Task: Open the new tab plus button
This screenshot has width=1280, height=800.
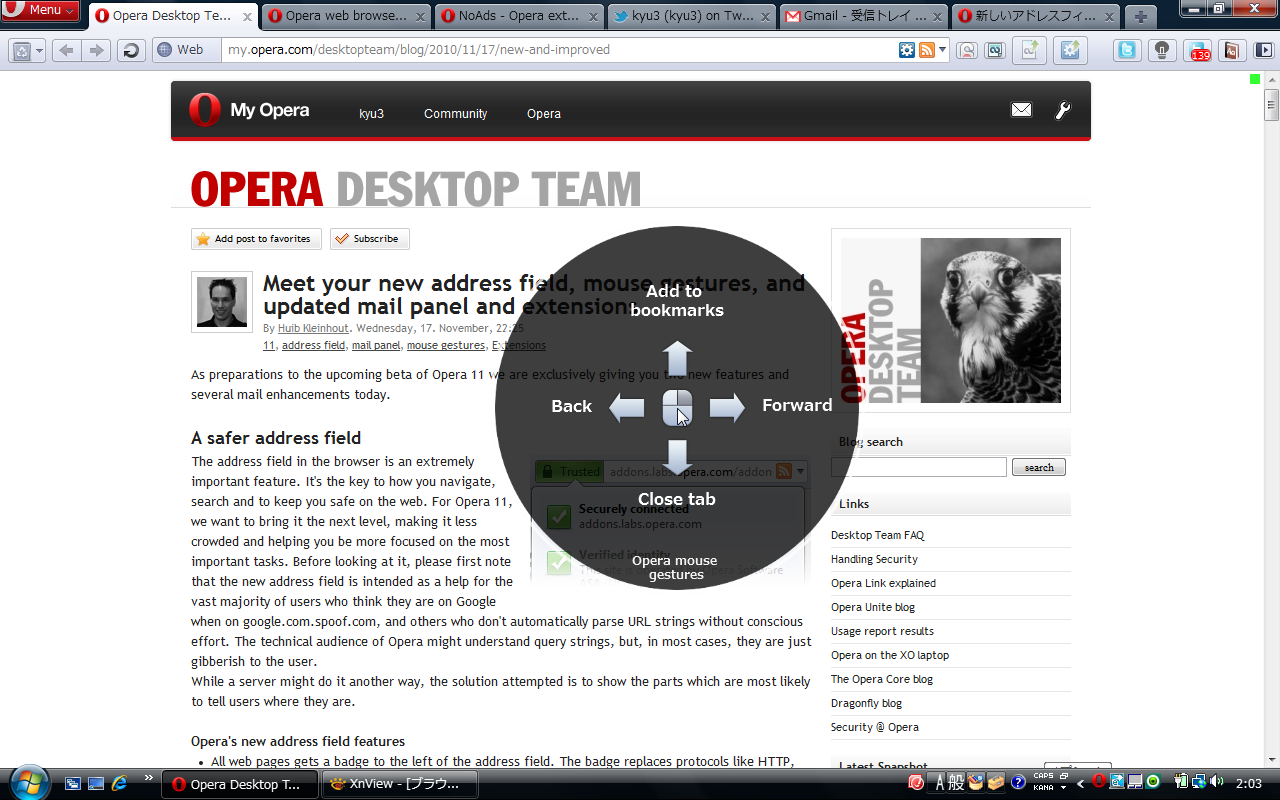Action: click(1140, 16)
